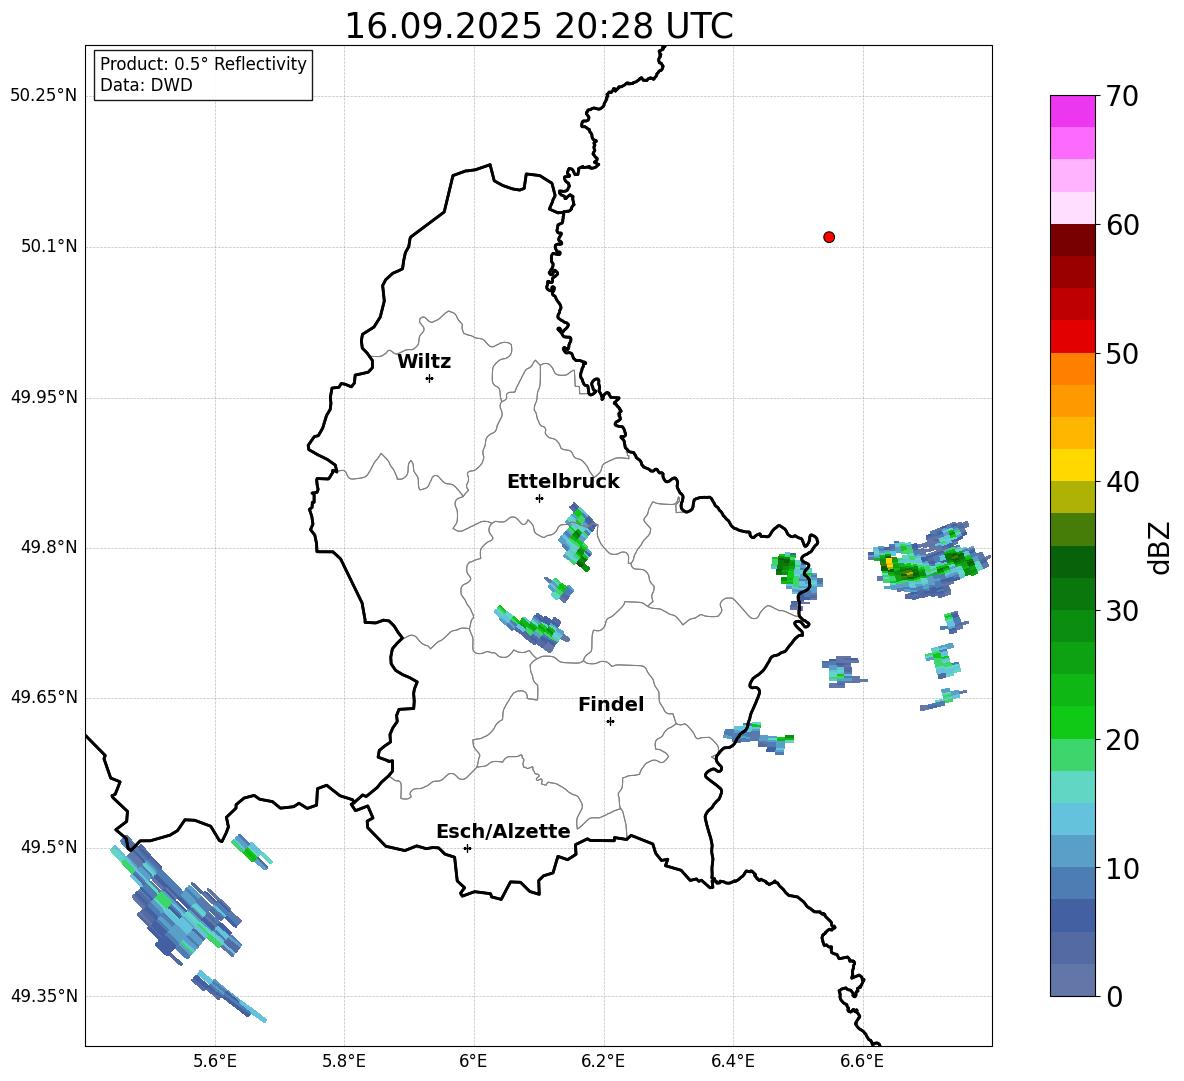Click the red radar site marker
This screenshot has width=1184, height=1081.
pyautogui.click(x=829, y=237)
